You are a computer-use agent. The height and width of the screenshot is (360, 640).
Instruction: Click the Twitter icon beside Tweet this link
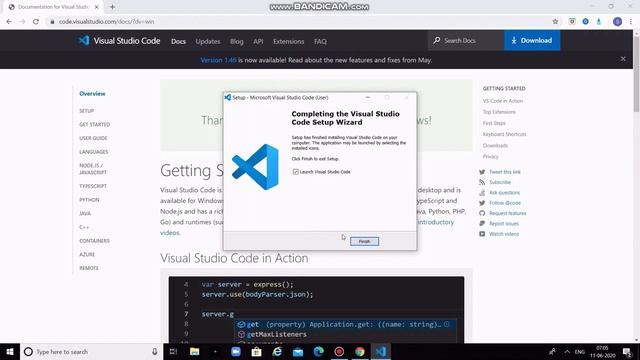[x=482, y=172]
